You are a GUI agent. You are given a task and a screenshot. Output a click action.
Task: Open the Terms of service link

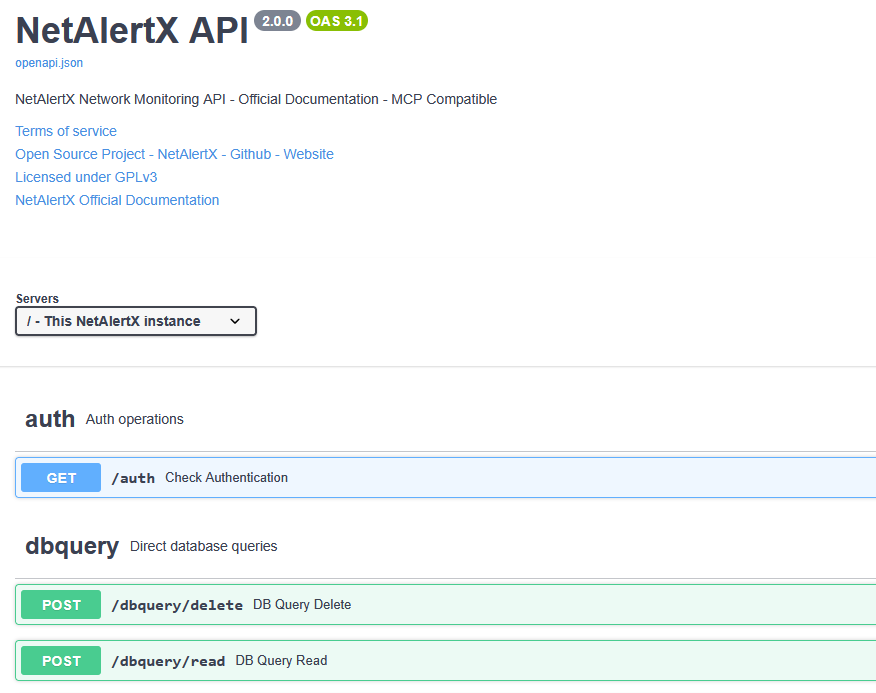[x=65, y=131]
